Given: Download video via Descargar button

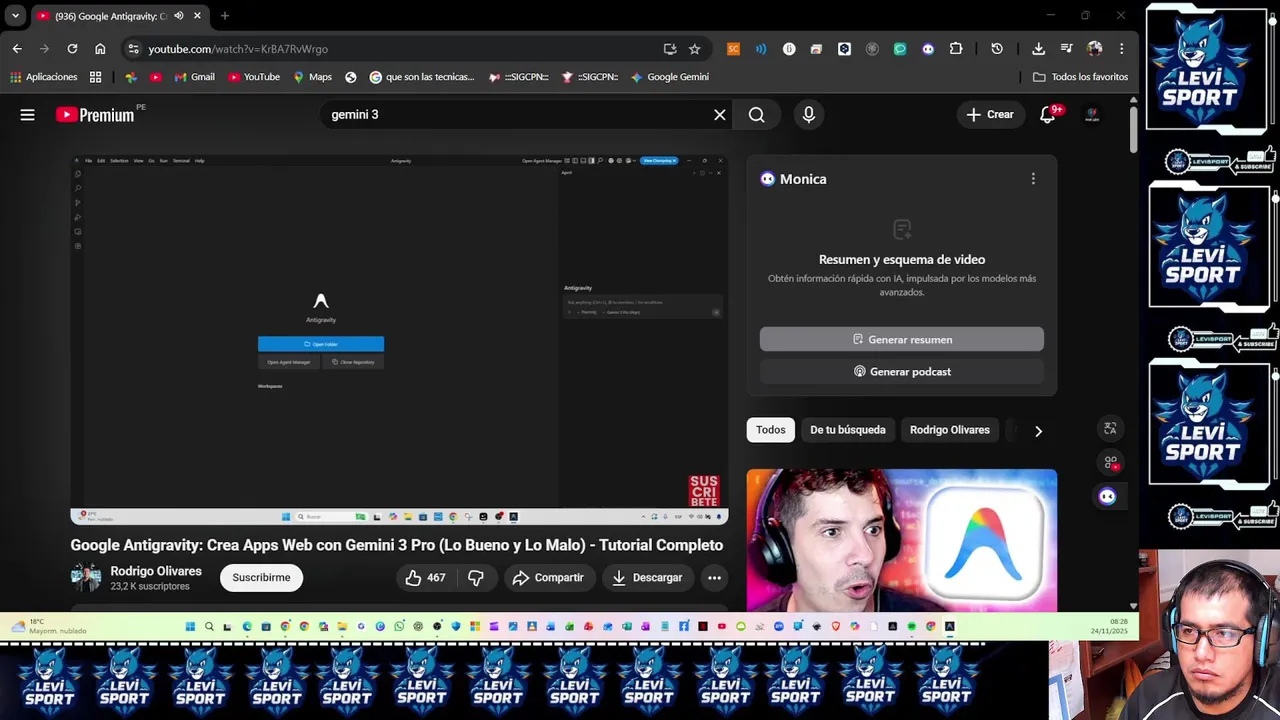Looking at the screenshot, I should point(647,578).
